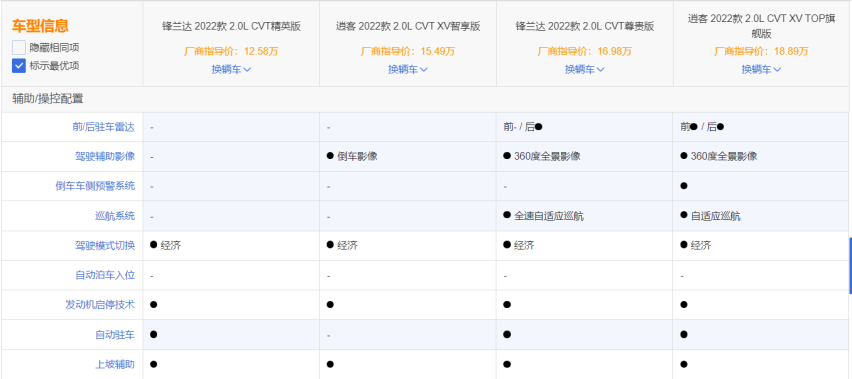Open the 锋兰达 2022款 2.0L CVT精英版 title

tap(231, 26)
